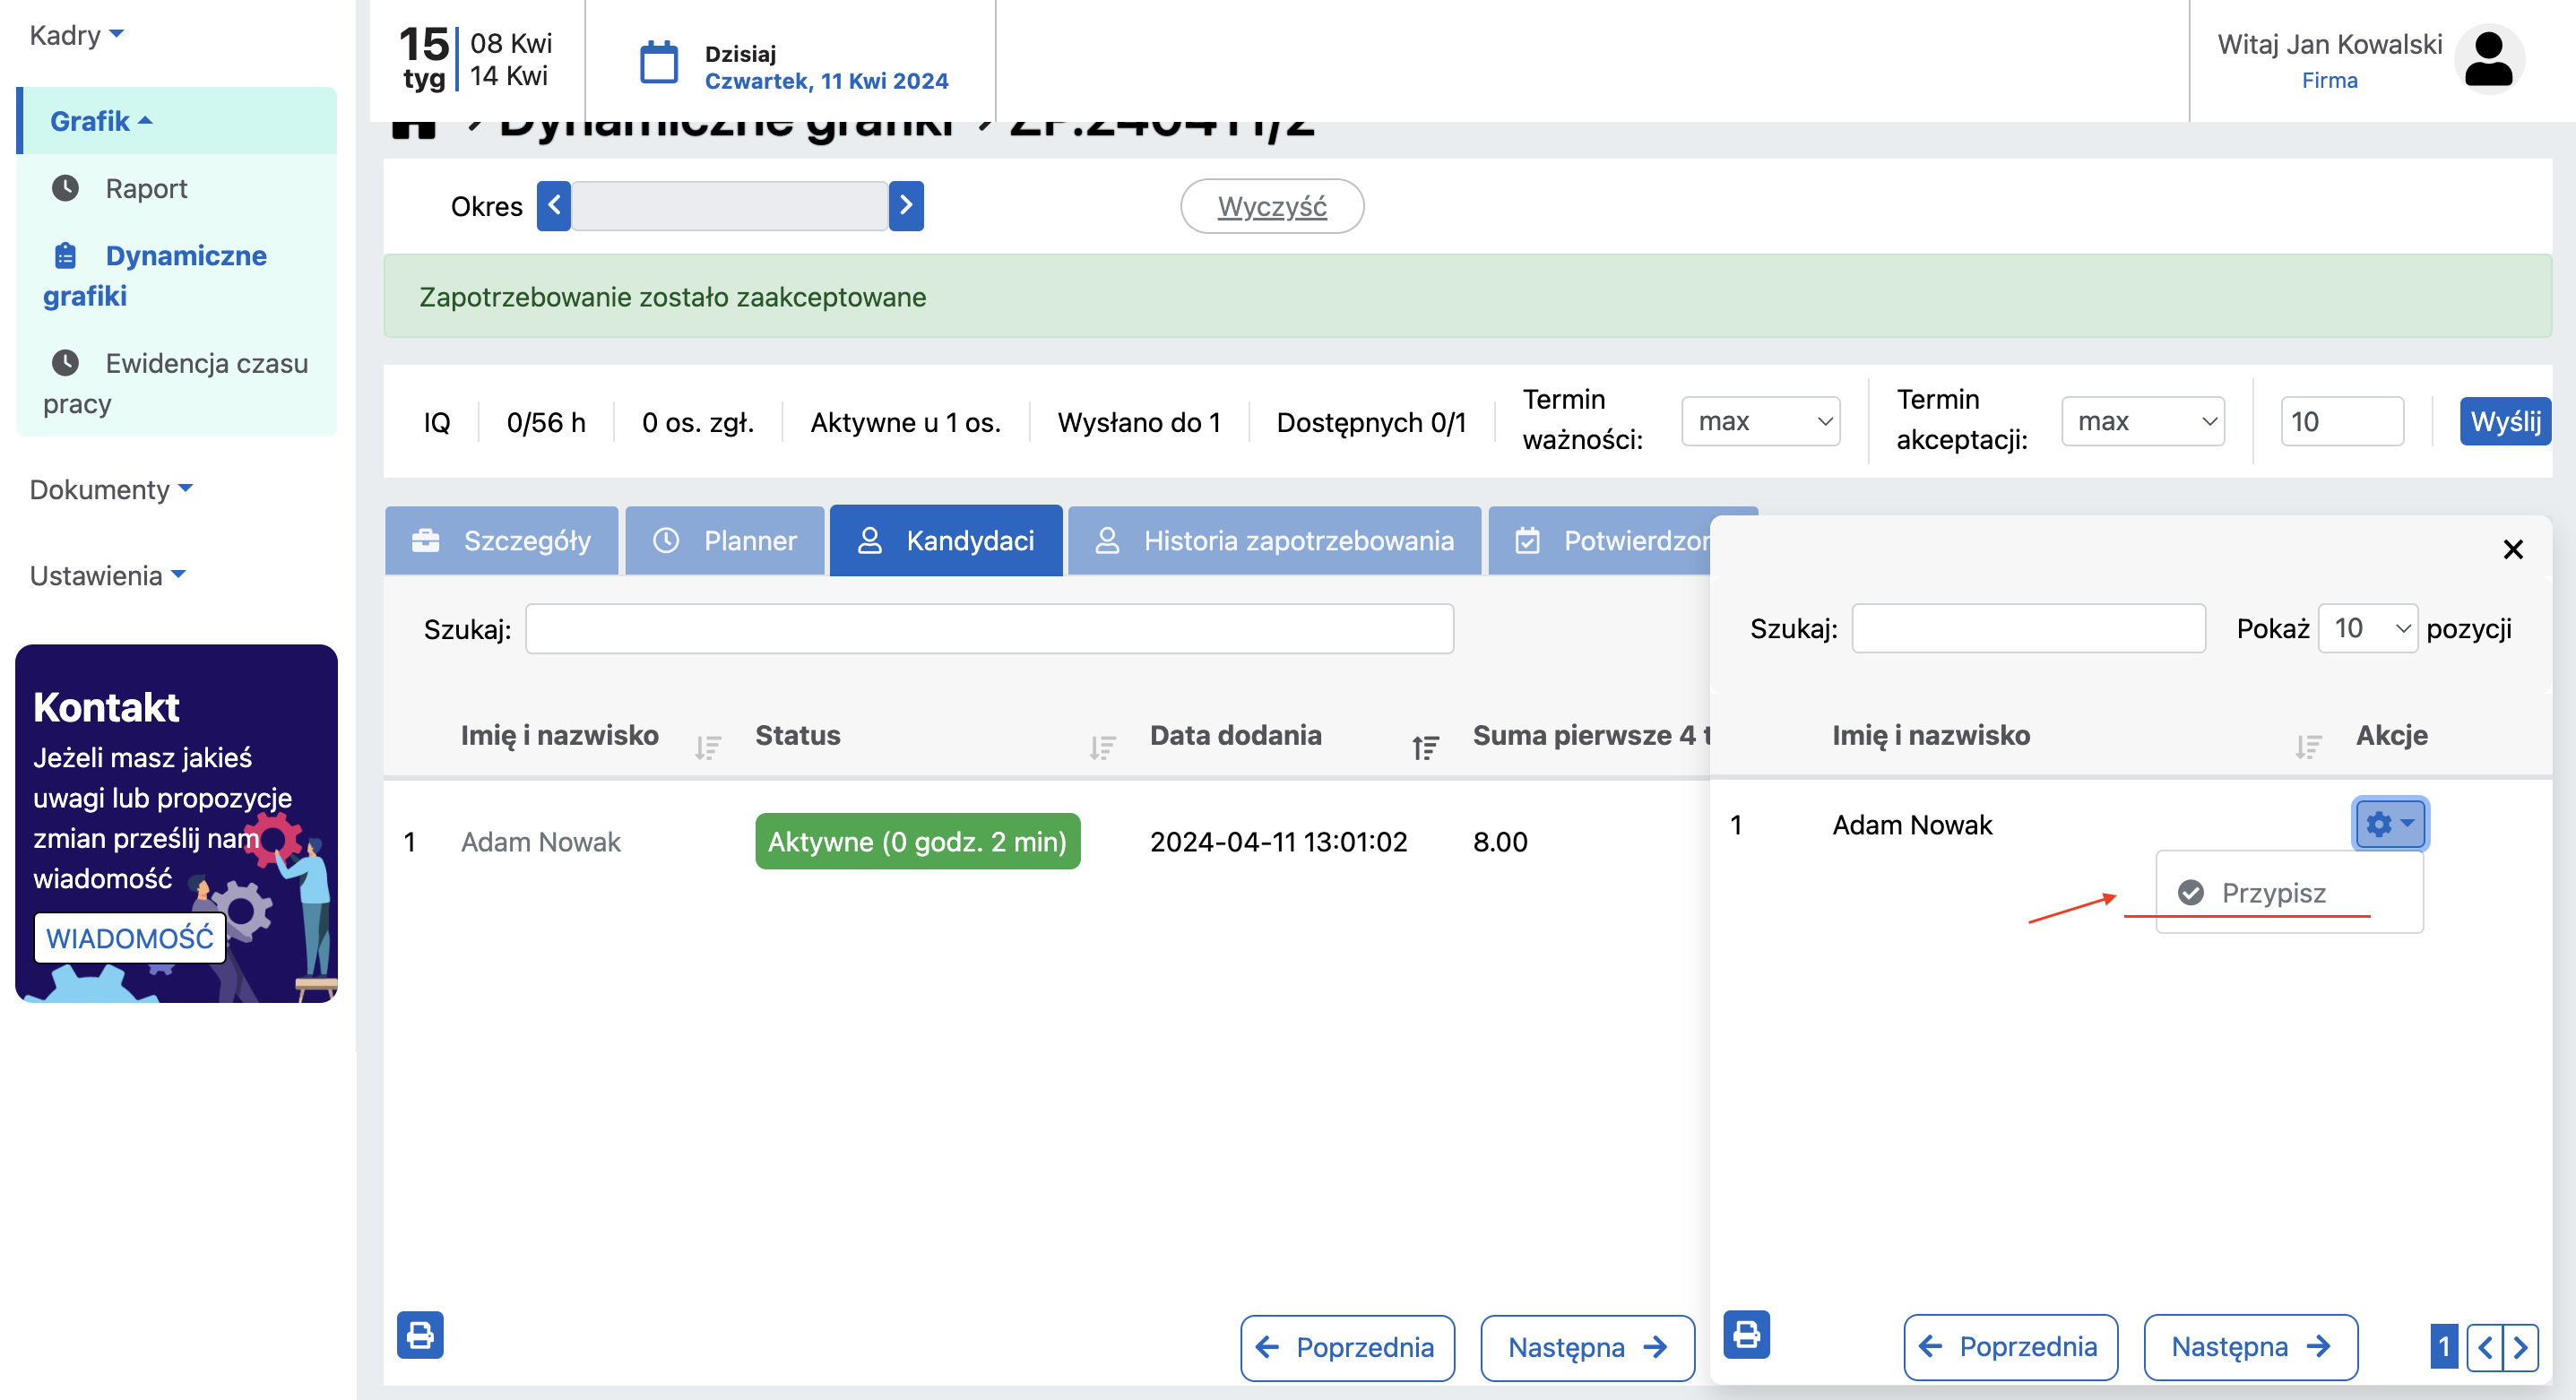The width and height of the screenshot is (2576, 1400).
Task: Click the Dostępnych 0/1 summary text
Action: 1371,422
